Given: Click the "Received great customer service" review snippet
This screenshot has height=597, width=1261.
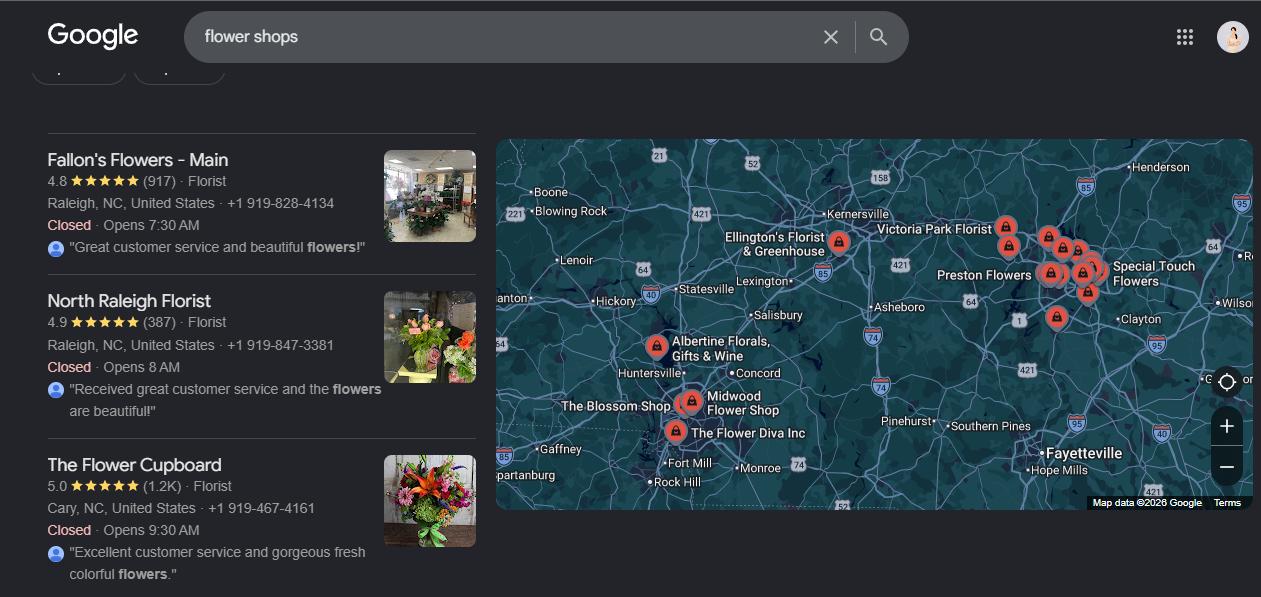Looking at the screenshot, I should pyautogui.click(x=225, y=400).
